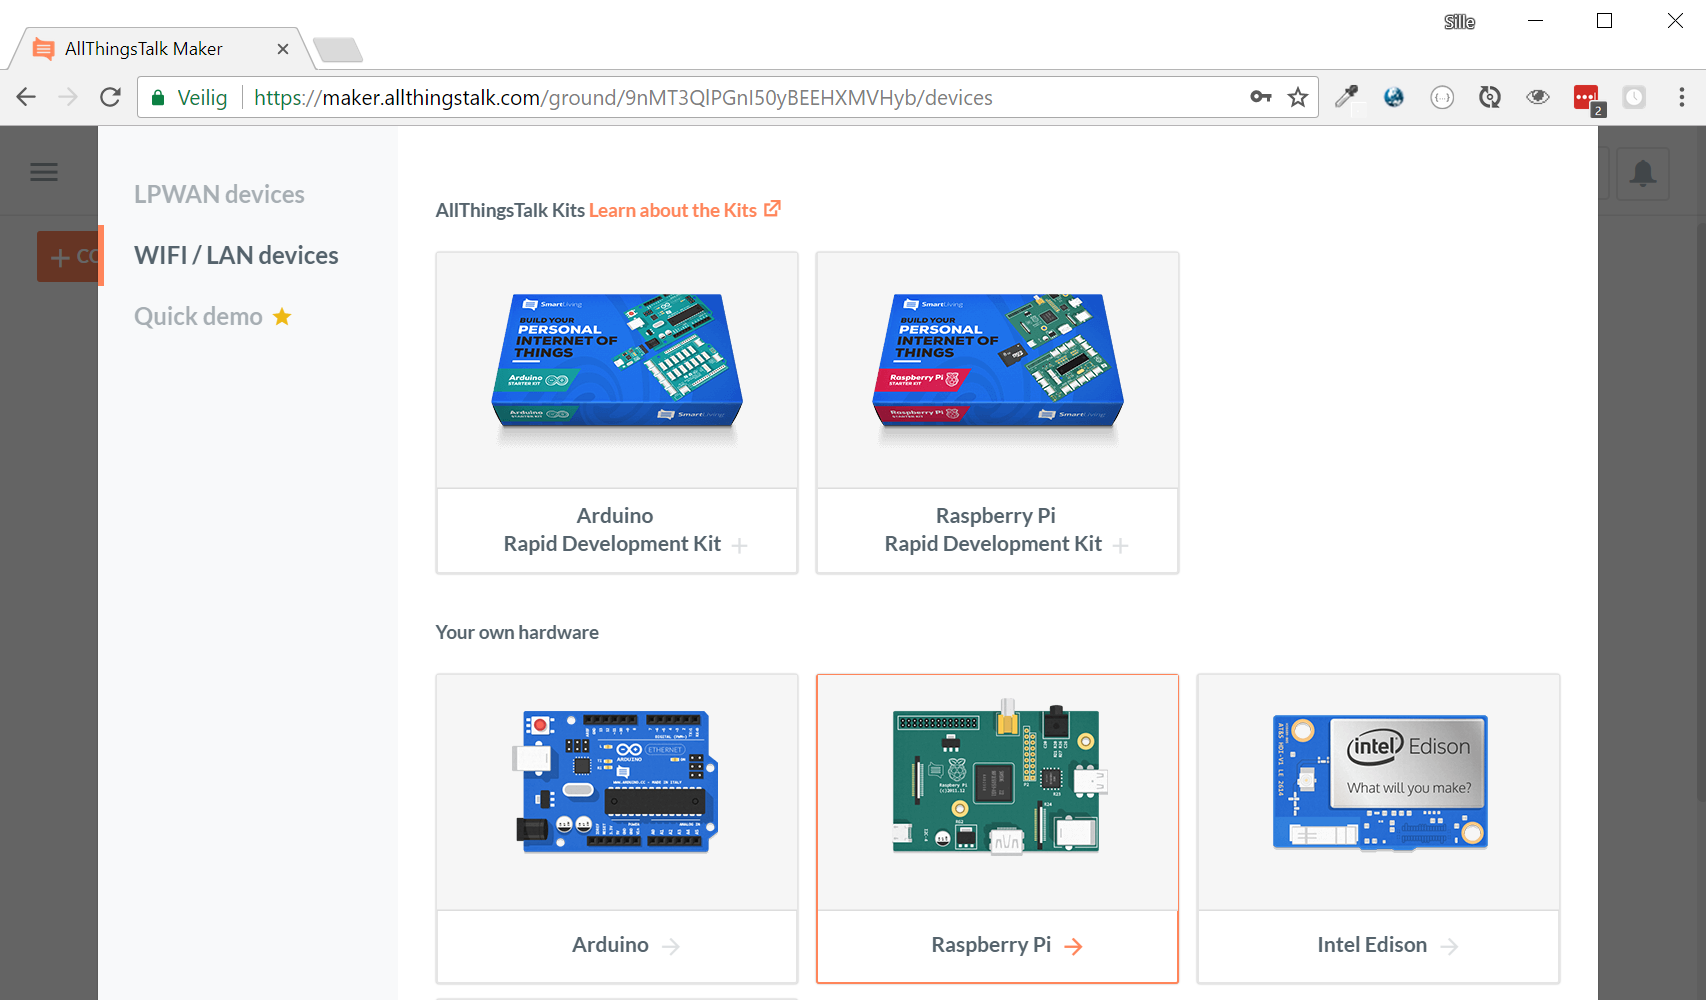Click the orange arrow next to Raspberry Pi
1706x1000 pixels.
(1073, 946)
